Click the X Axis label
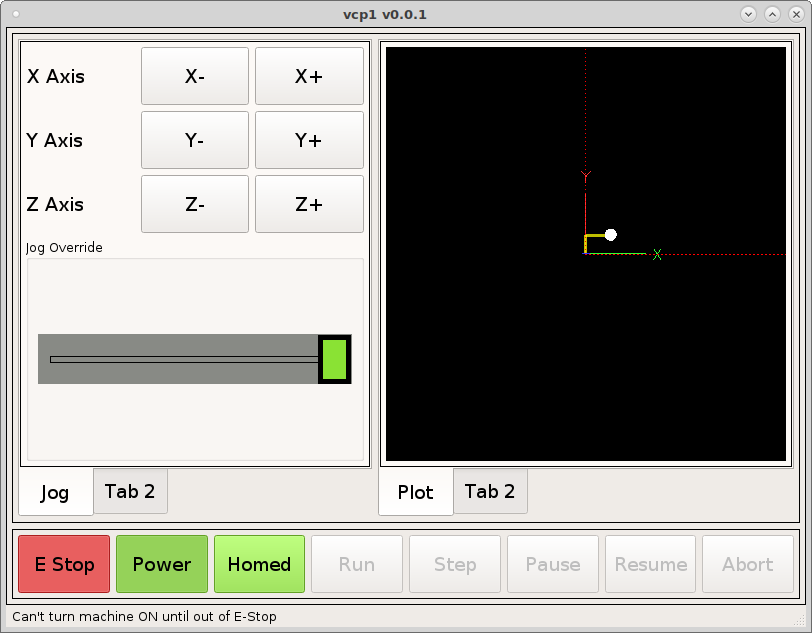 [x=55, y=76]
